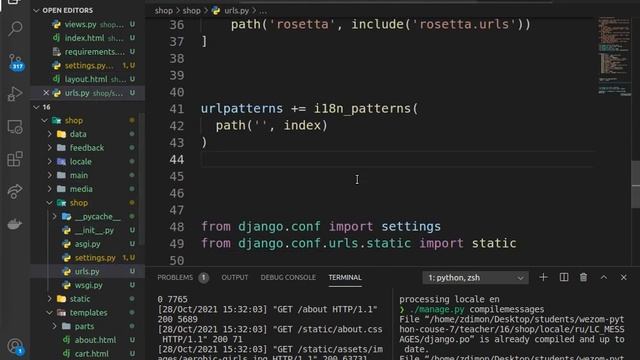Open views.py from open editors
The image size is (640, 360).
coord(88,24)
